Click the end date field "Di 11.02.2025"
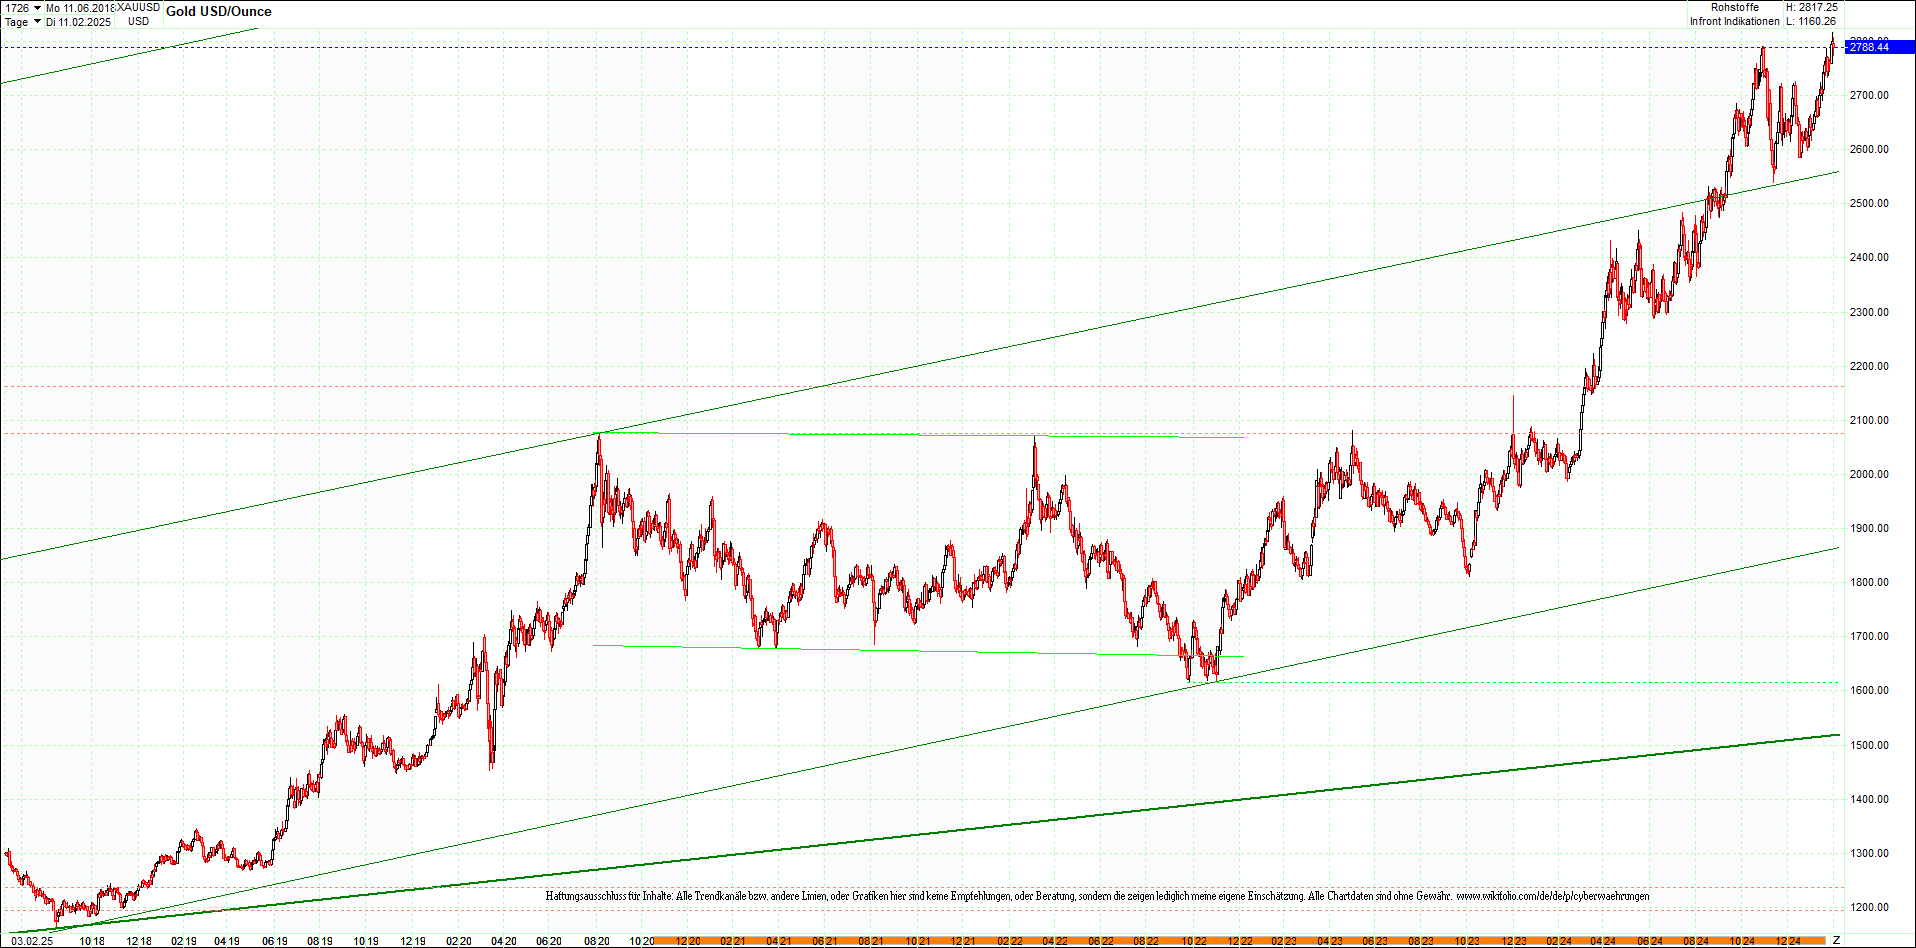The width and height of the screenshot is (1916, 948). [80, 22]
